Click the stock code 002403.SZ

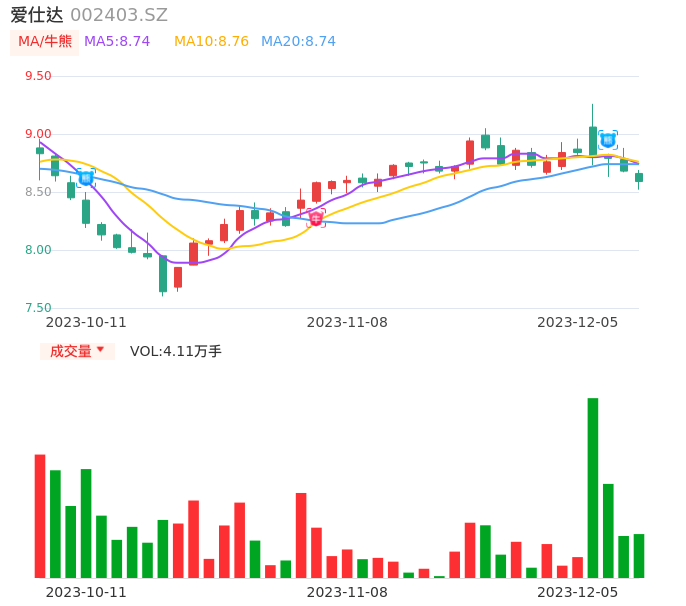[119, 15]
